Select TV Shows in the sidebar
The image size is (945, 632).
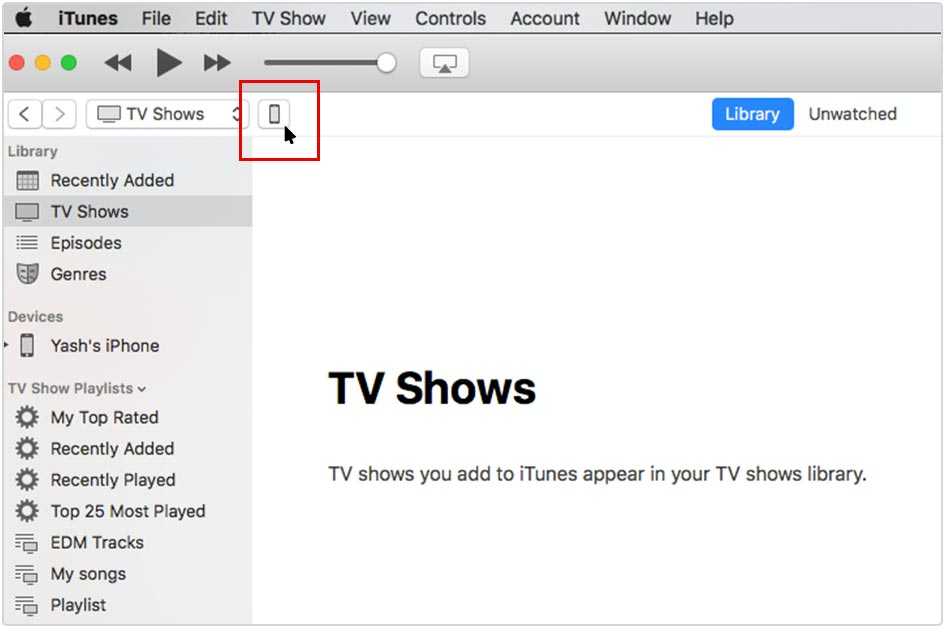[128, 211]
